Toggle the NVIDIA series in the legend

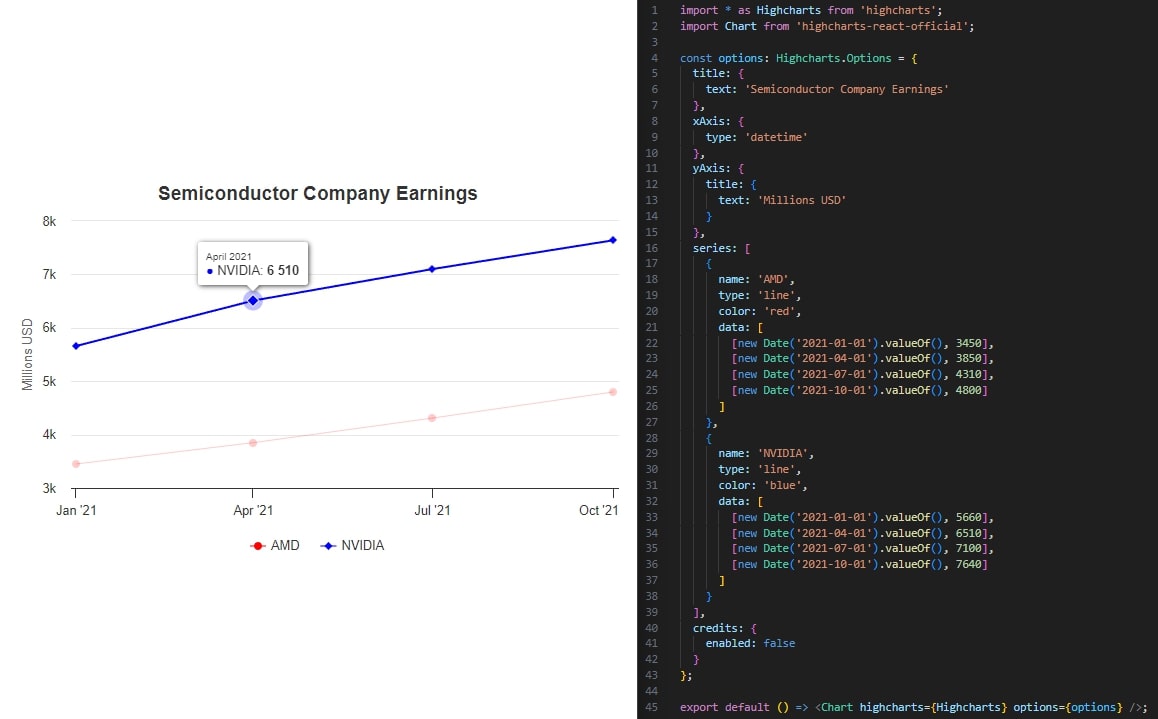tap(352, 546)
